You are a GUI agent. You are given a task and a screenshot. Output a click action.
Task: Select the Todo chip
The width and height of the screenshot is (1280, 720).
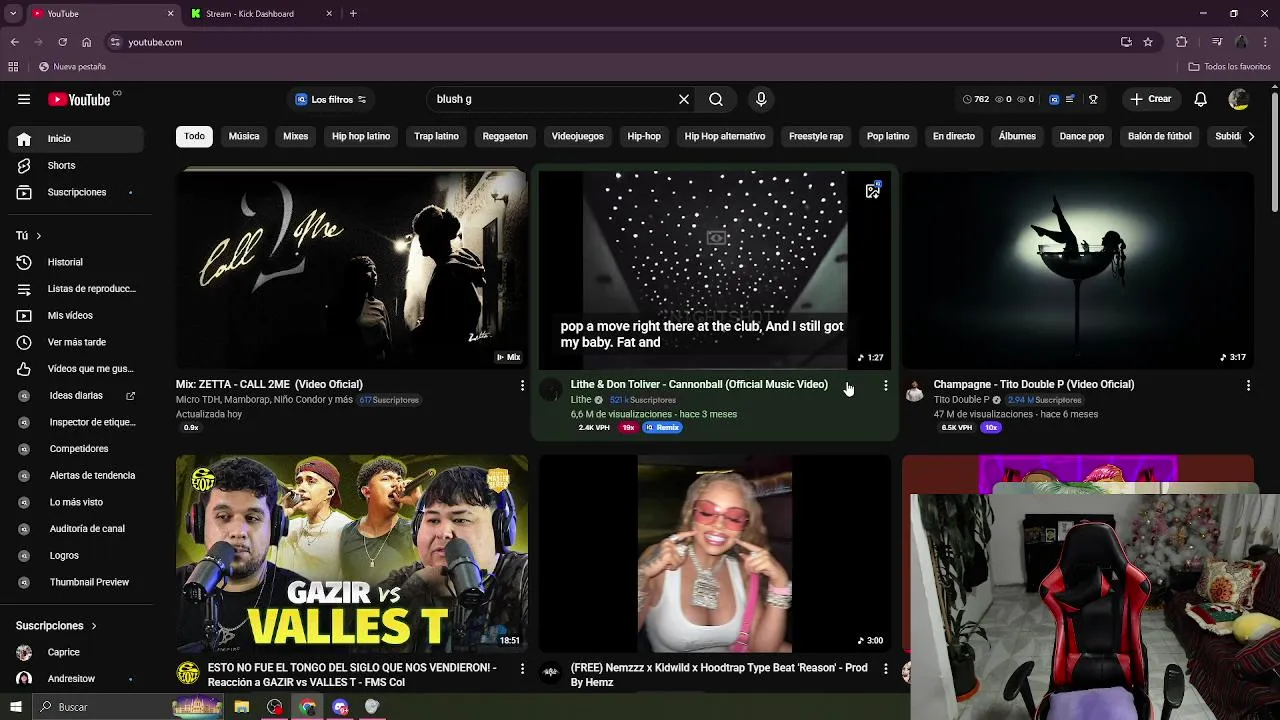point(194,136)
